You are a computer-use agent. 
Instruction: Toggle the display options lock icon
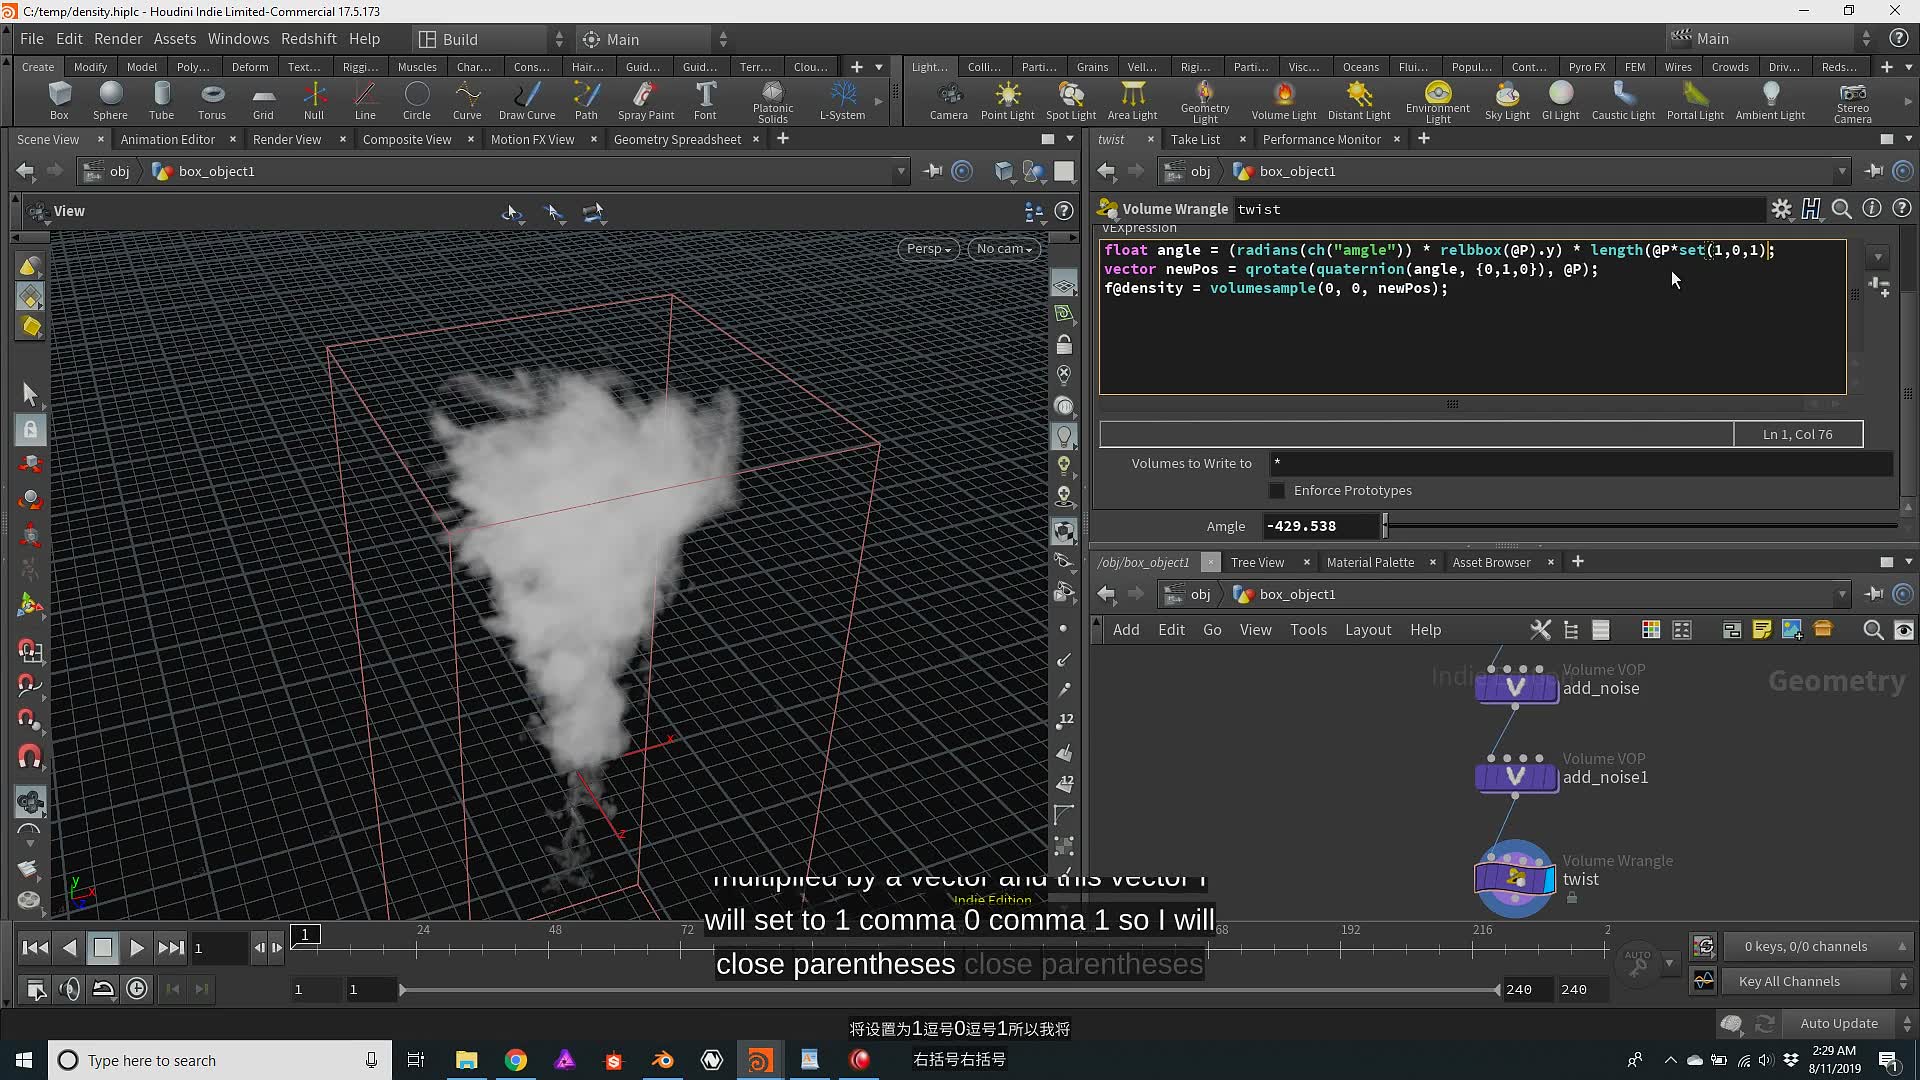1064,345
